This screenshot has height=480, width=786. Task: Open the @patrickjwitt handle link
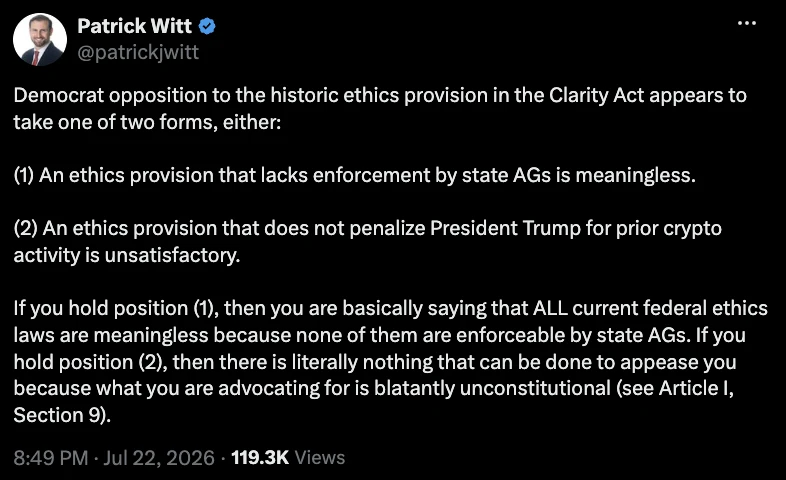coord(138,52)
